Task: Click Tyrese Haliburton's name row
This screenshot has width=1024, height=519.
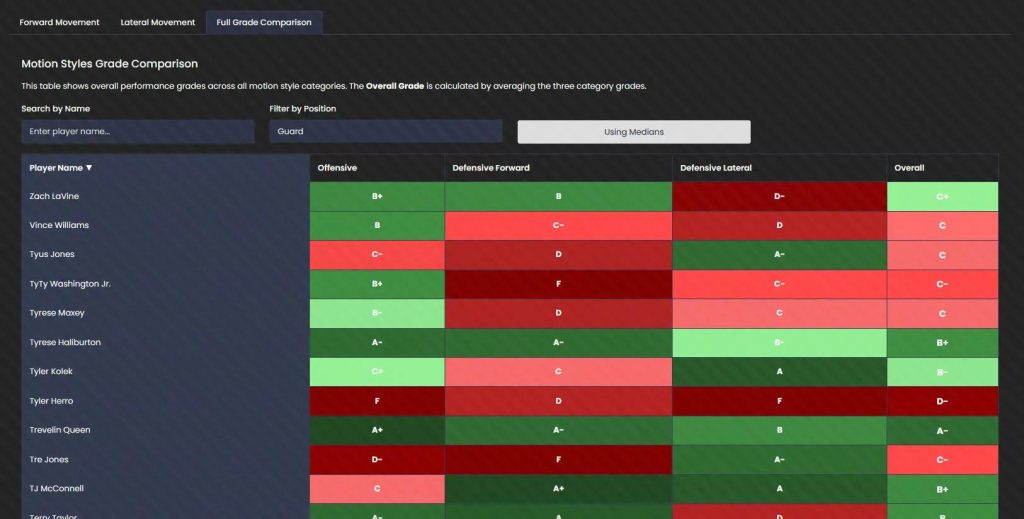Action: (x=65, y=342)
